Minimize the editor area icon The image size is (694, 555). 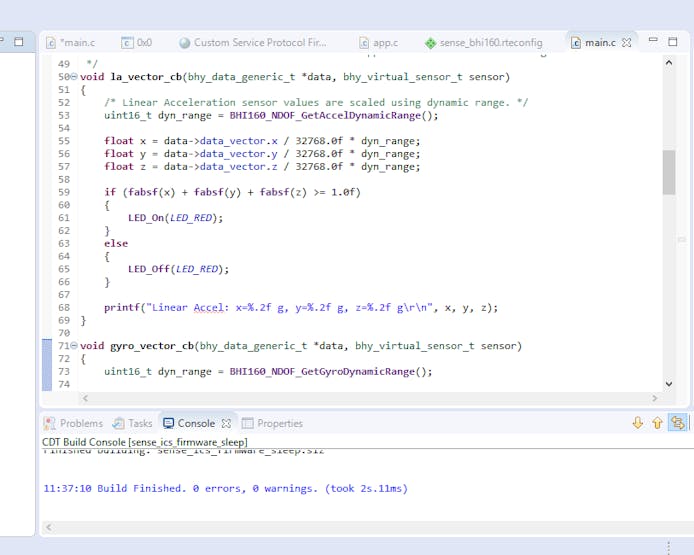(652, 41)
